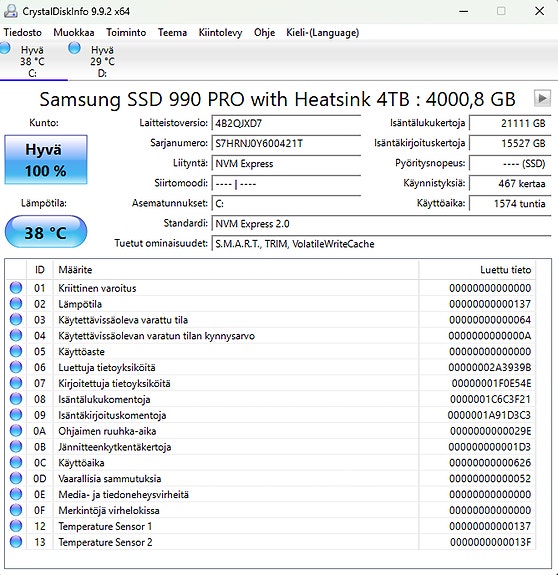Click the Isäntälukukertoja value 21111 GB
The image size is (558, 575).
tap(510, 123)
